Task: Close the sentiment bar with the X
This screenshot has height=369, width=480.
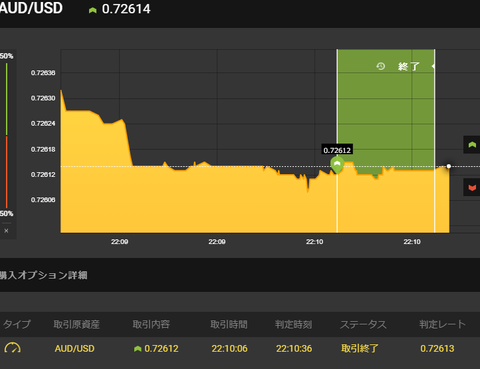Action: click(x=6, y=231)
